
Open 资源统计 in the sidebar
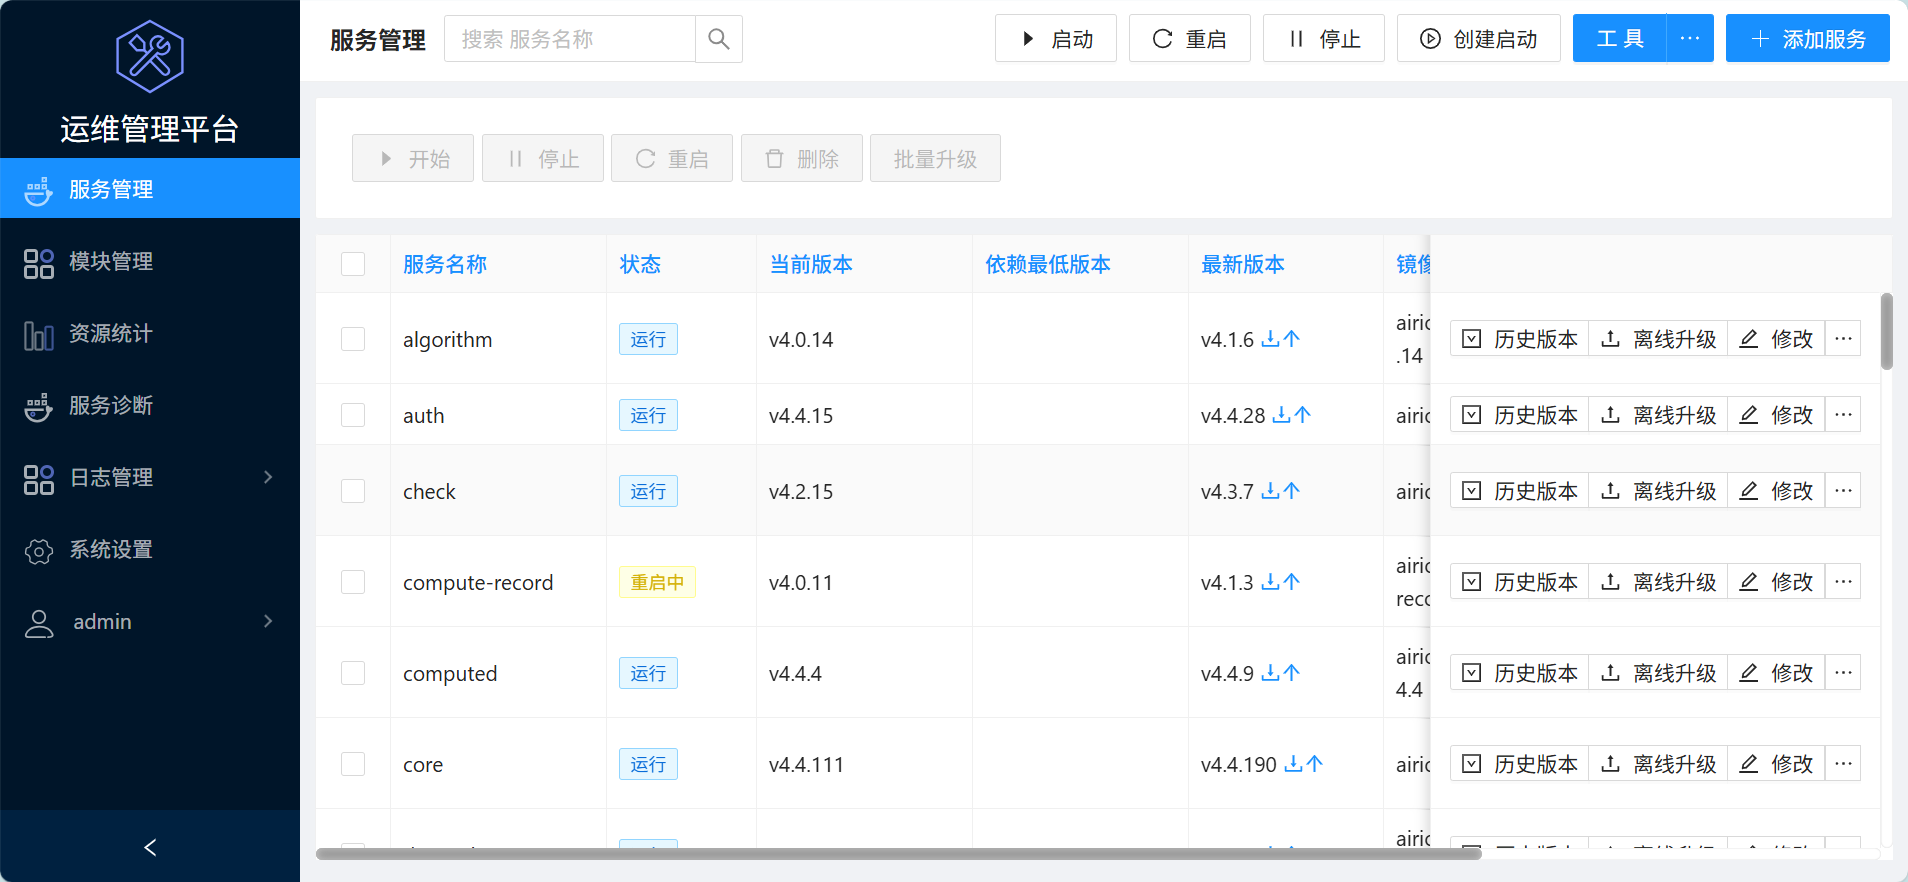[x=150, y=334]
